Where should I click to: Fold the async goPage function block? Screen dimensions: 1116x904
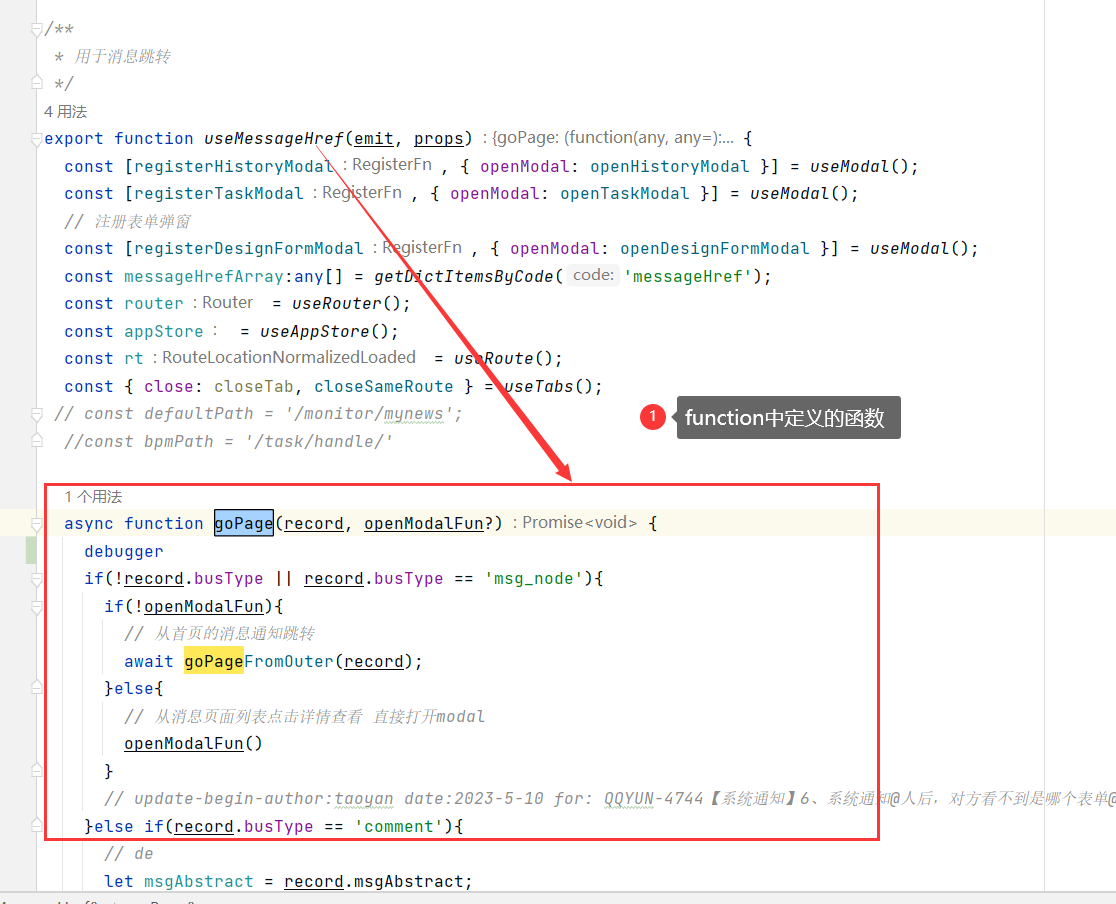[x=37, y=523]
